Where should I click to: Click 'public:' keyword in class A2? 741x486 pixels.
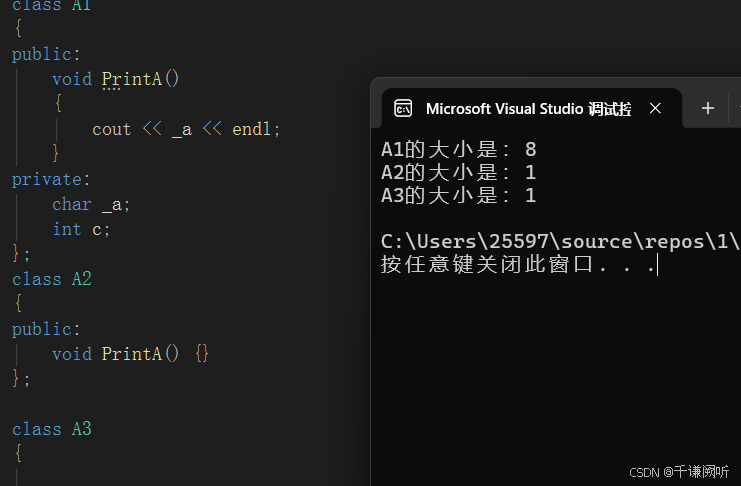click(x=46, y=329)
